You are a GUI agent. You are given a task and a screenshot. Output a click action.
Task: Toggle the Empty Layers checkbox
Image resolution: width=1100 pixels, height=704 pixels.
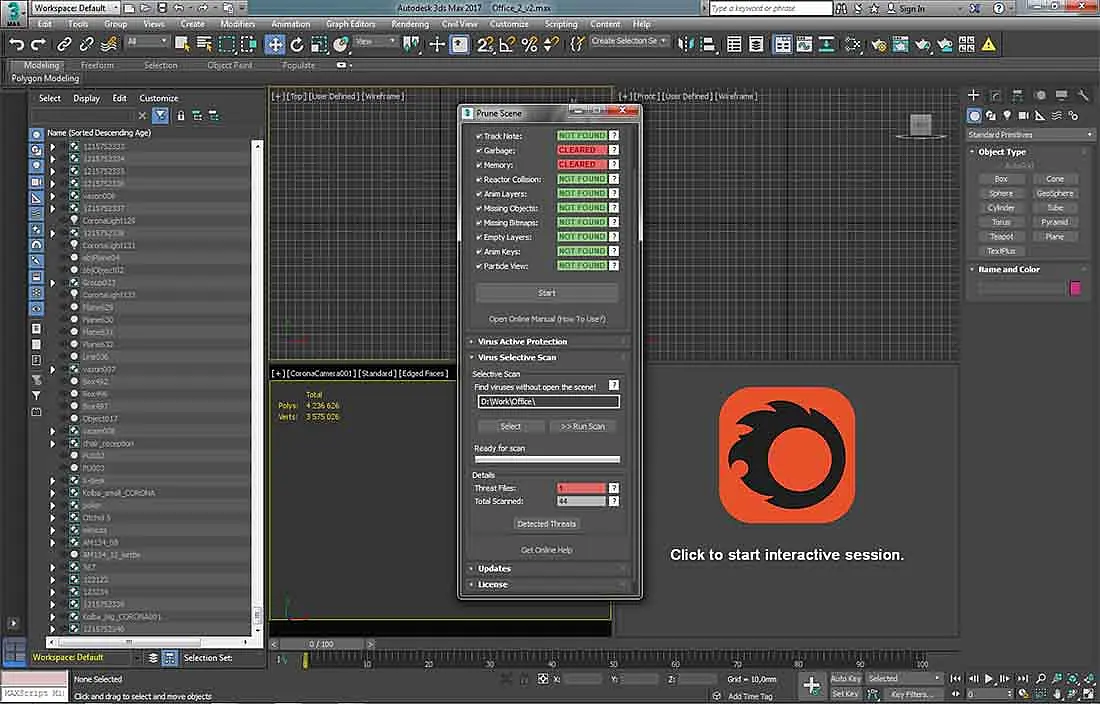click(479, 237)
